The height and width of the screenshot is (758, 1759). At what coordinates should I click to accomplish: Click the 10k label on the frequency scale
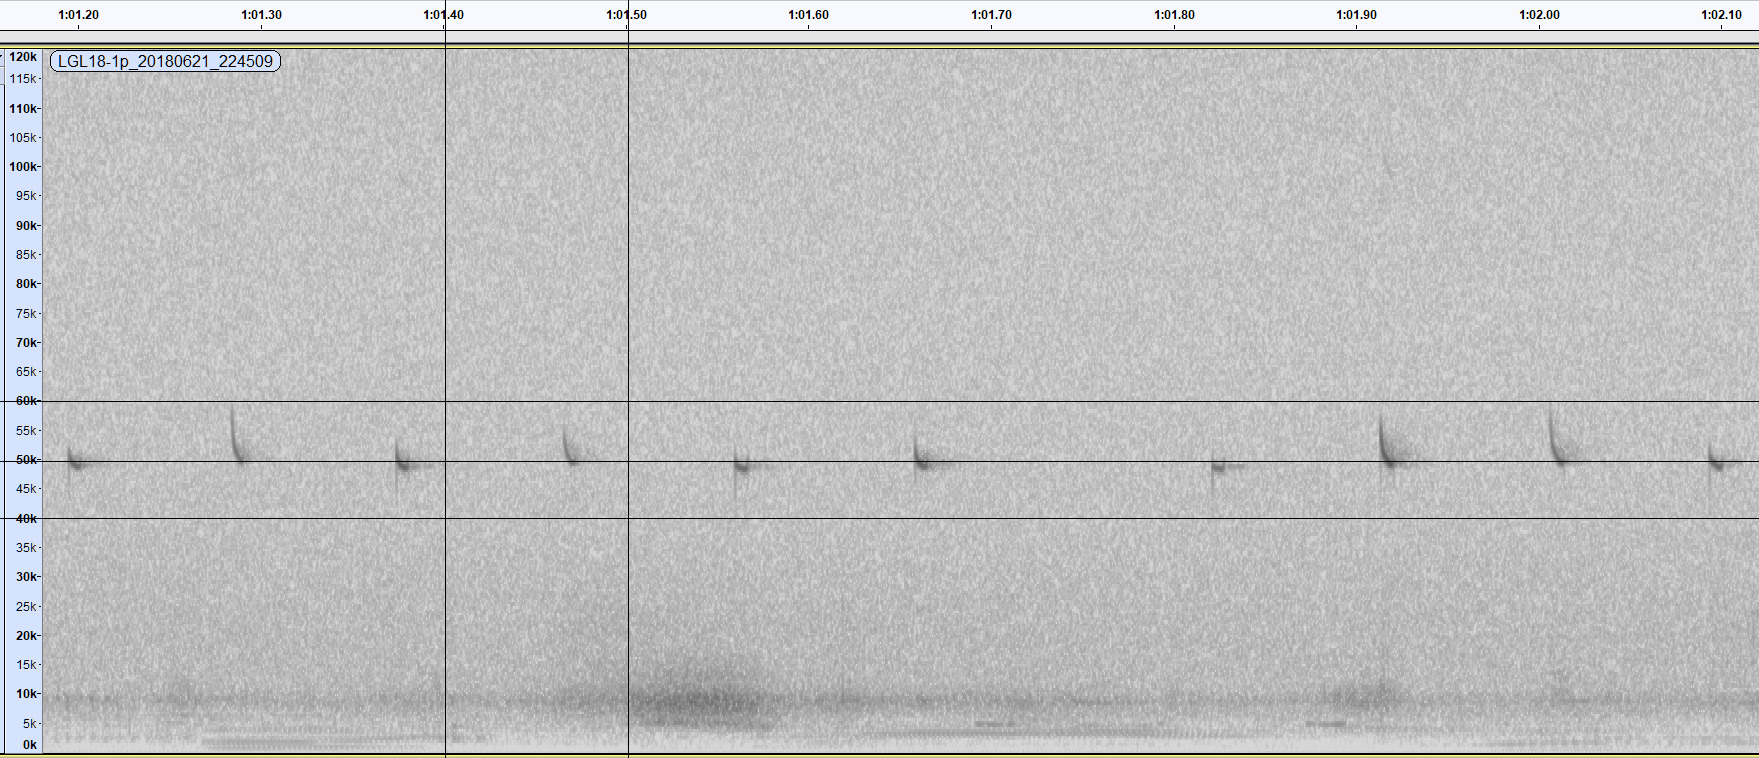click(x=26, y=694)
